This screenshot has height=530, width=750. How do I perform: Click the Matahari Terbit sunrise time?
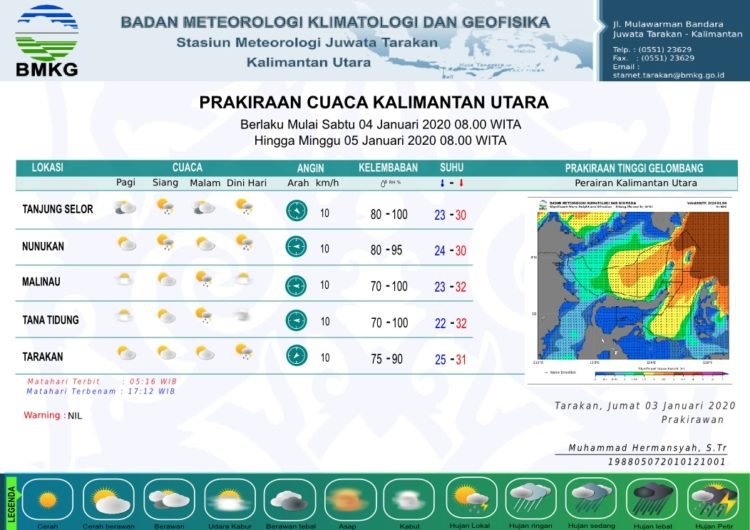102,381
